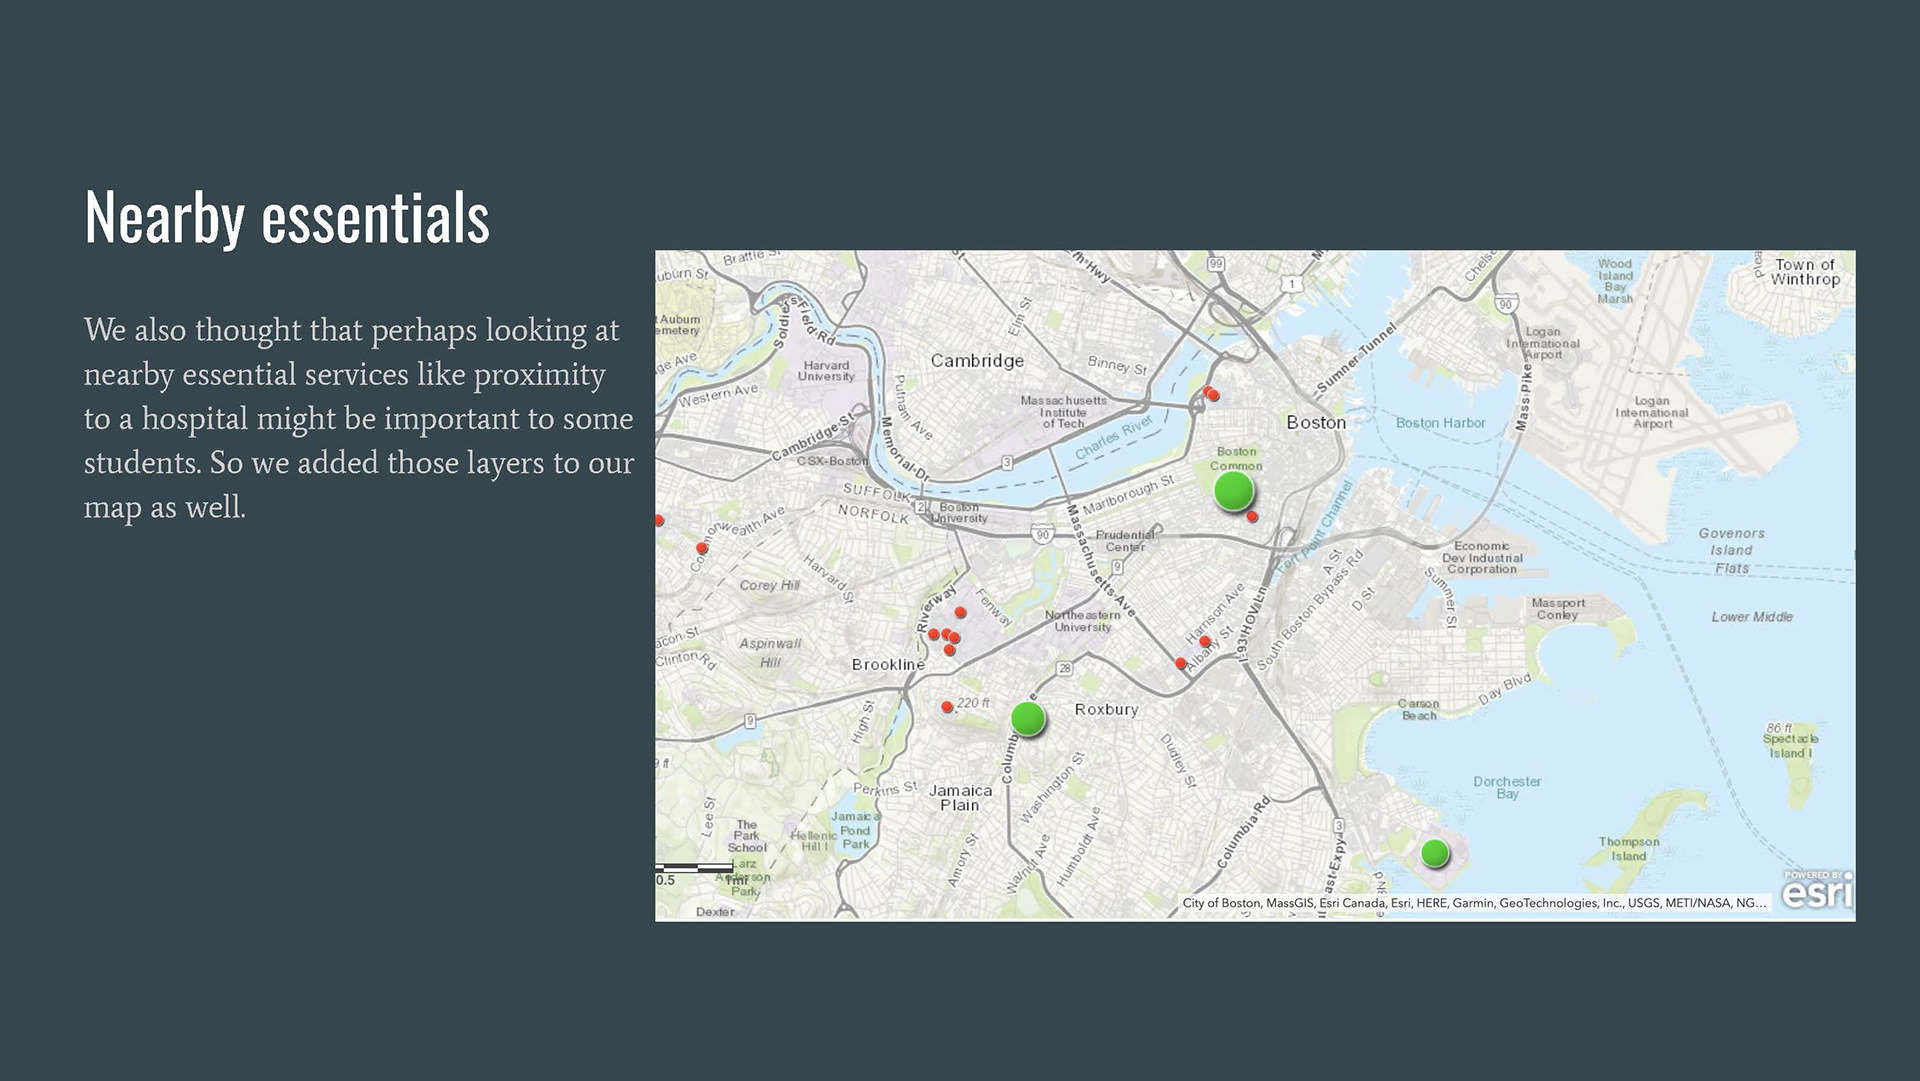Screen dimensions: 1920x1081
Task: Click the green marker below Boston Common
Action: 1233,491
